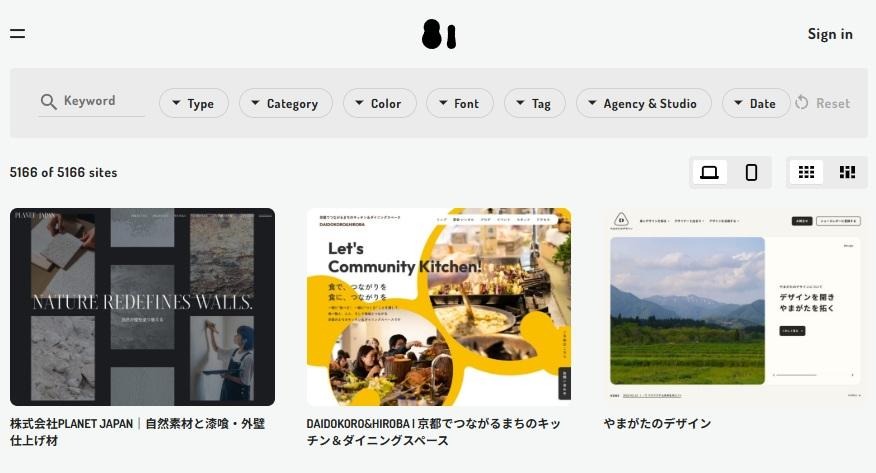Open the Color filter dropdown
Viewport: 876px width, 473px height.
380,103
